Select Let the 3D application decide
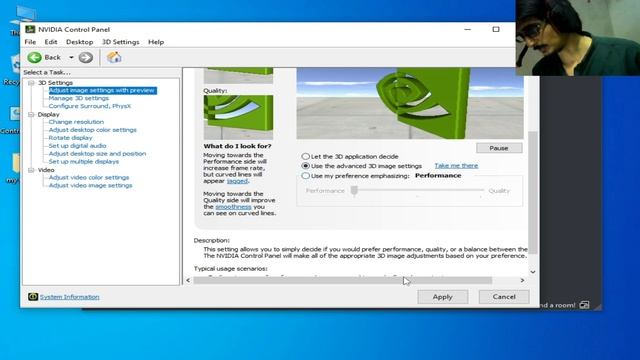Image resolution: width=640 pixels, height=360 pixels. pyautogui.click(x=305, y=156)
